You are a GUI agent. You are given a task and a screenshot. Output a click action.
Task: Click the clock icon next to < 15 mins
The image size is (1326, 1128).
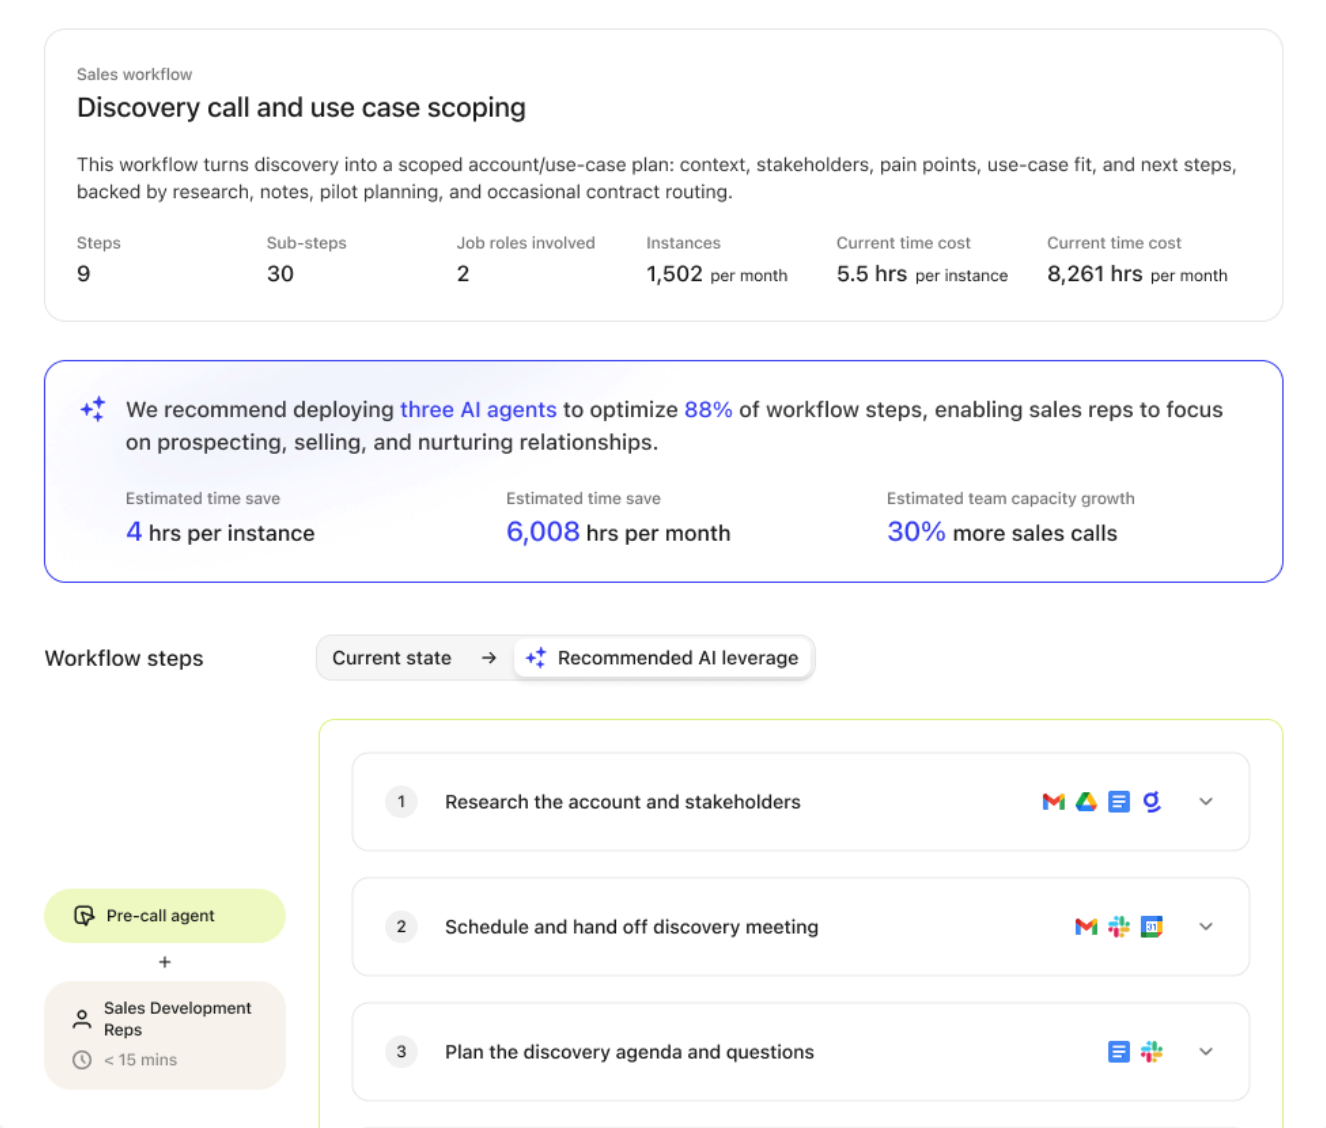pos(82,1060)
